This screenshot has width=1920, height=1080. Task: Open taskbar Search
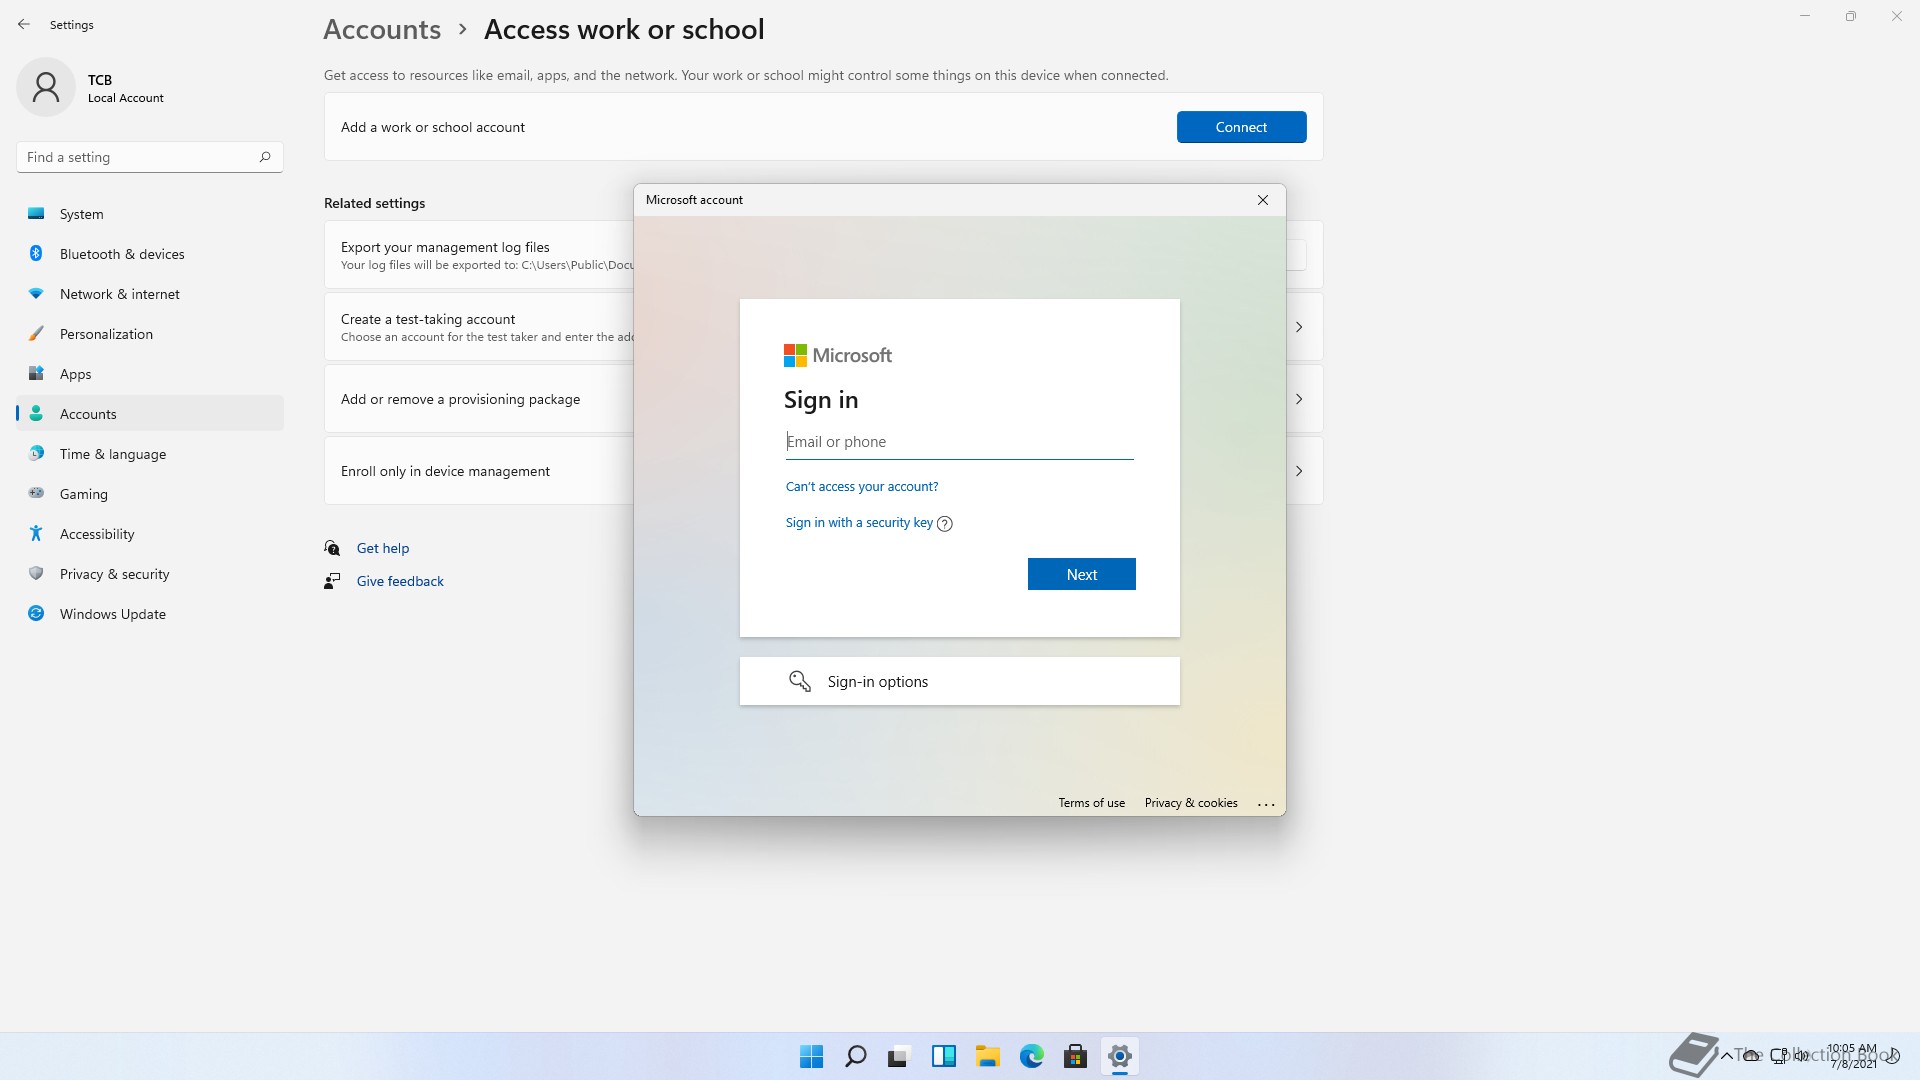[856, 1056]
